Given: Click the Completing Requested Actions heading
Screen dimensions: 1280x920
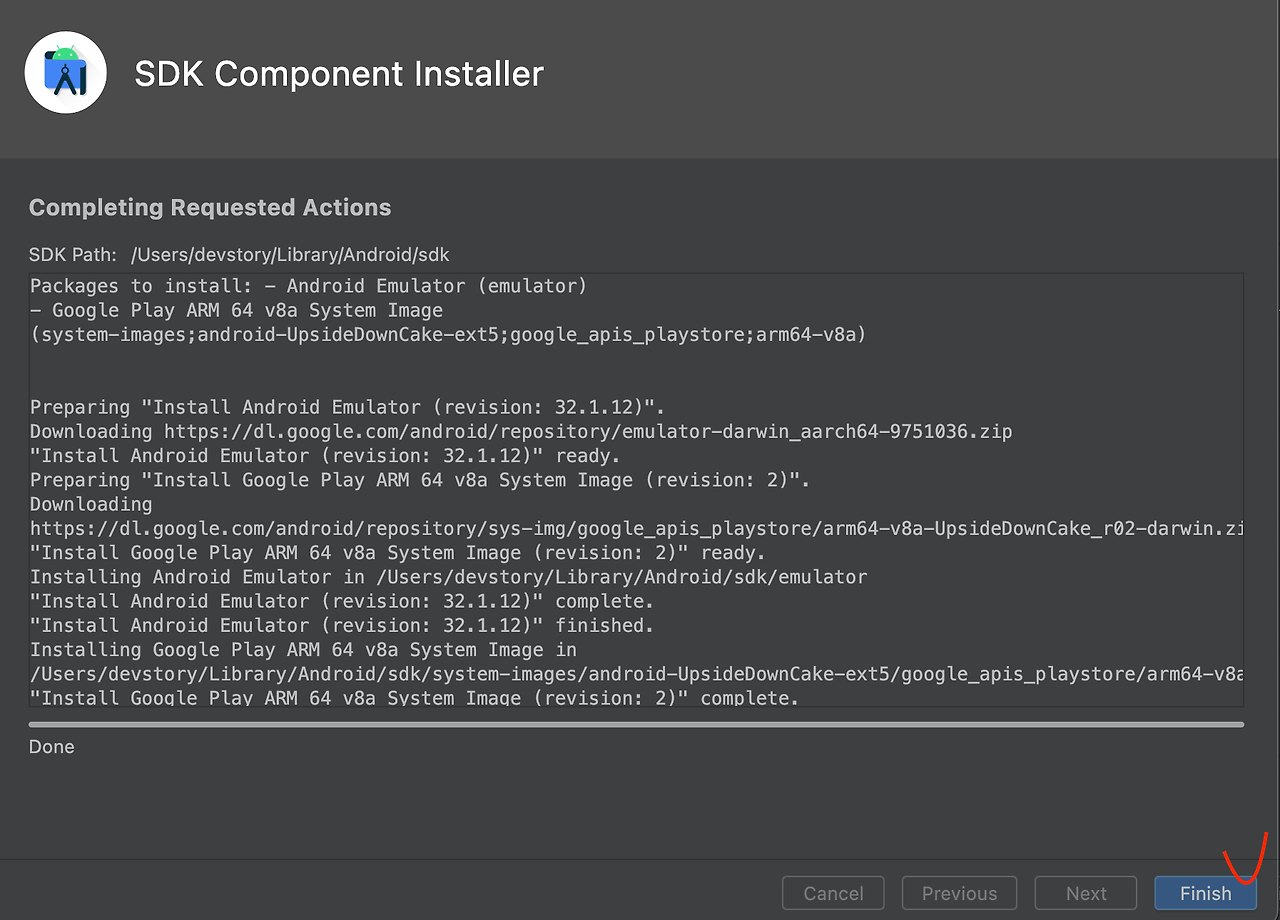Looking at the screenshot, I should pos(210,208).
